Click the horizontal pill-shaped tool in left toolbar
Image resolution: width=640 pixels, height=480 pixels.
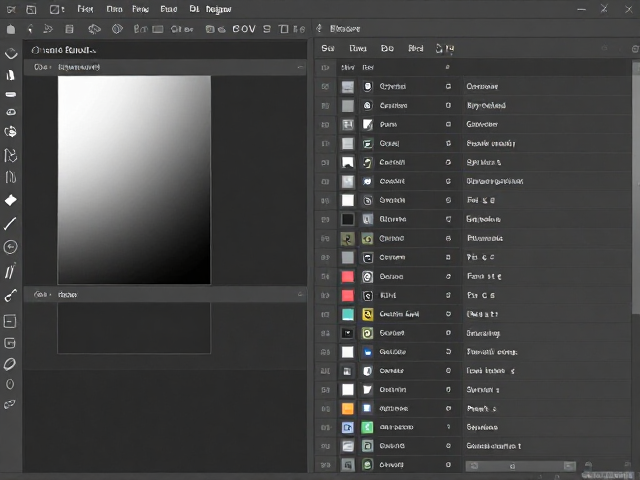11,94
